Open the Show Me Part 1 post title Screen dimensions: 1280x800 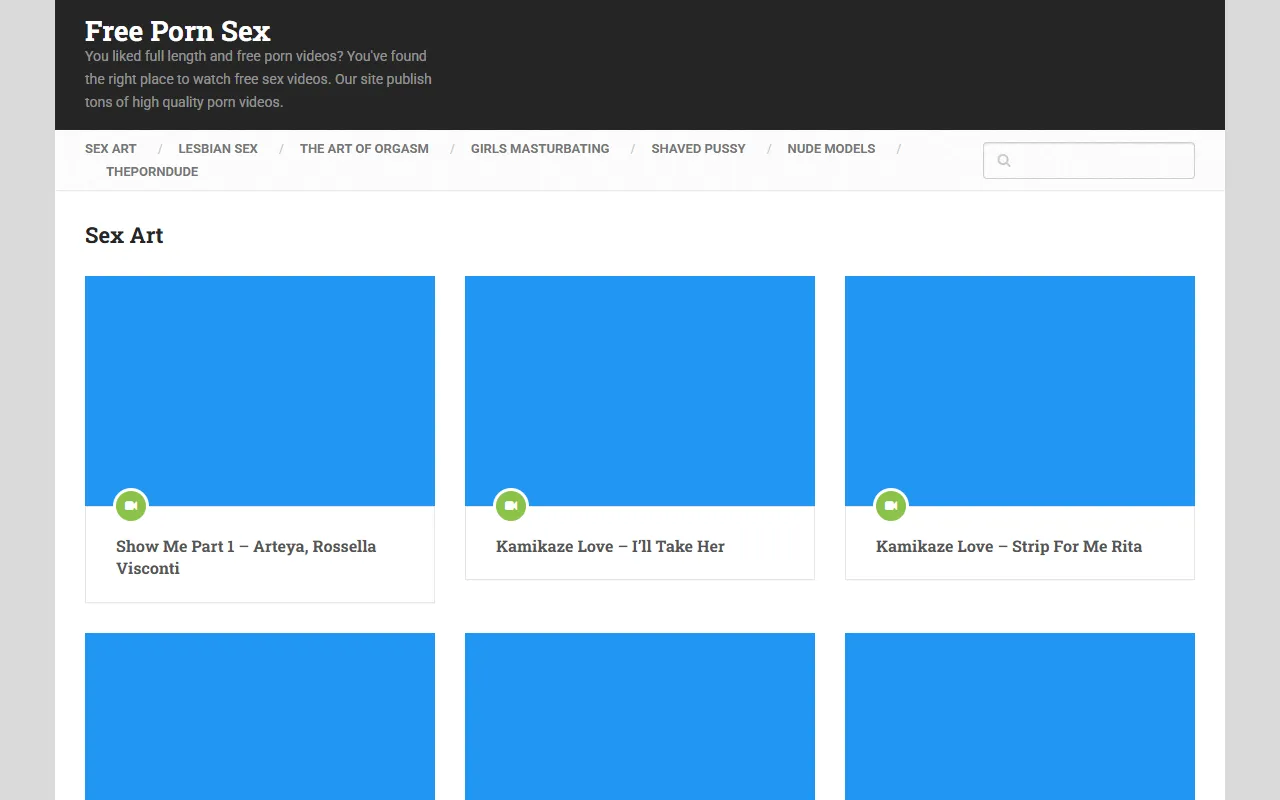coord(246,557)
